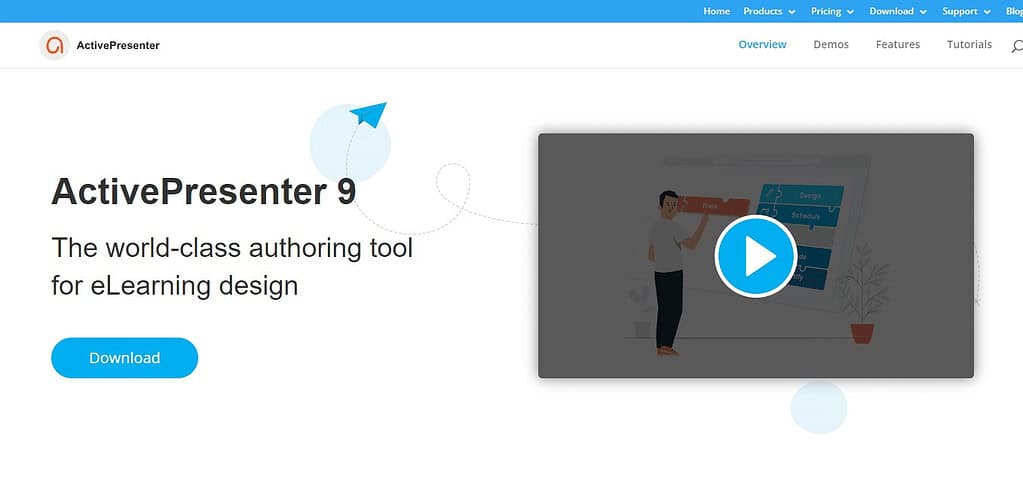Expand the Support dropdown menu
The height and width of the screenshot is (477, 1023).
click(966, 11)
